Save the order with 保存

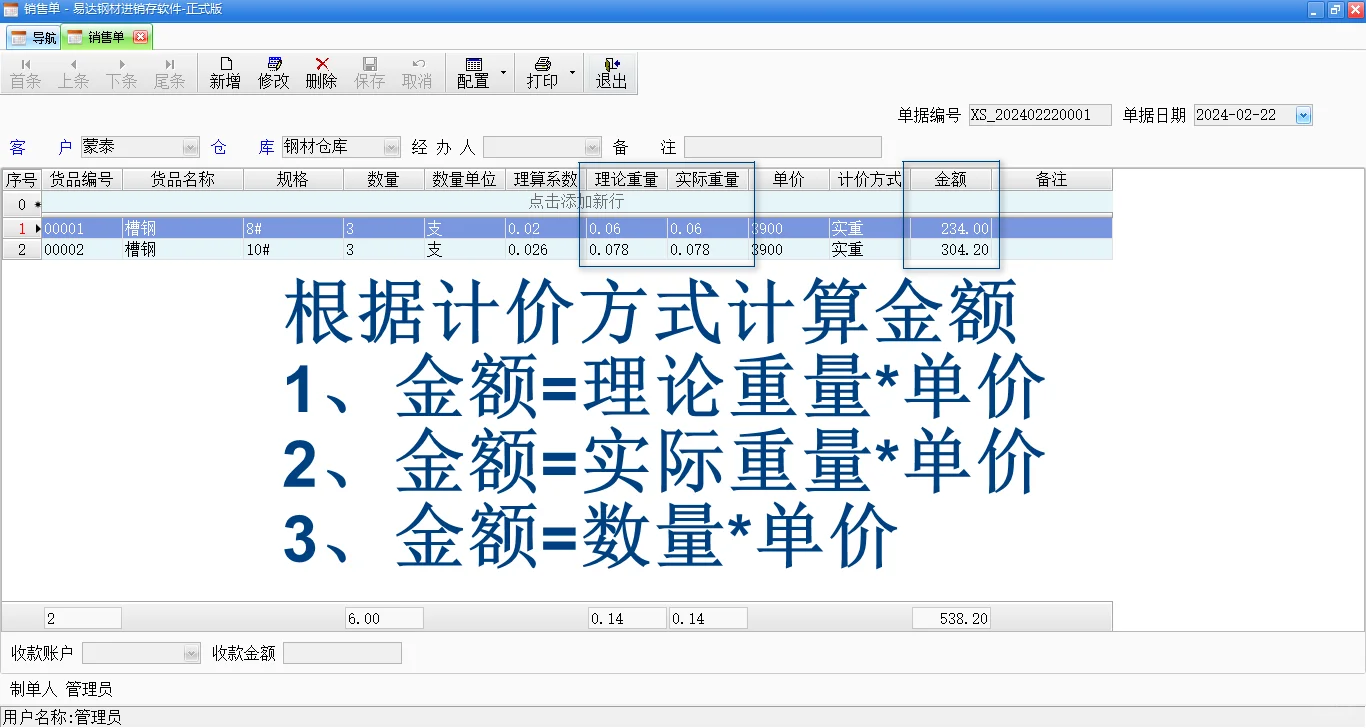pos(369,73)
